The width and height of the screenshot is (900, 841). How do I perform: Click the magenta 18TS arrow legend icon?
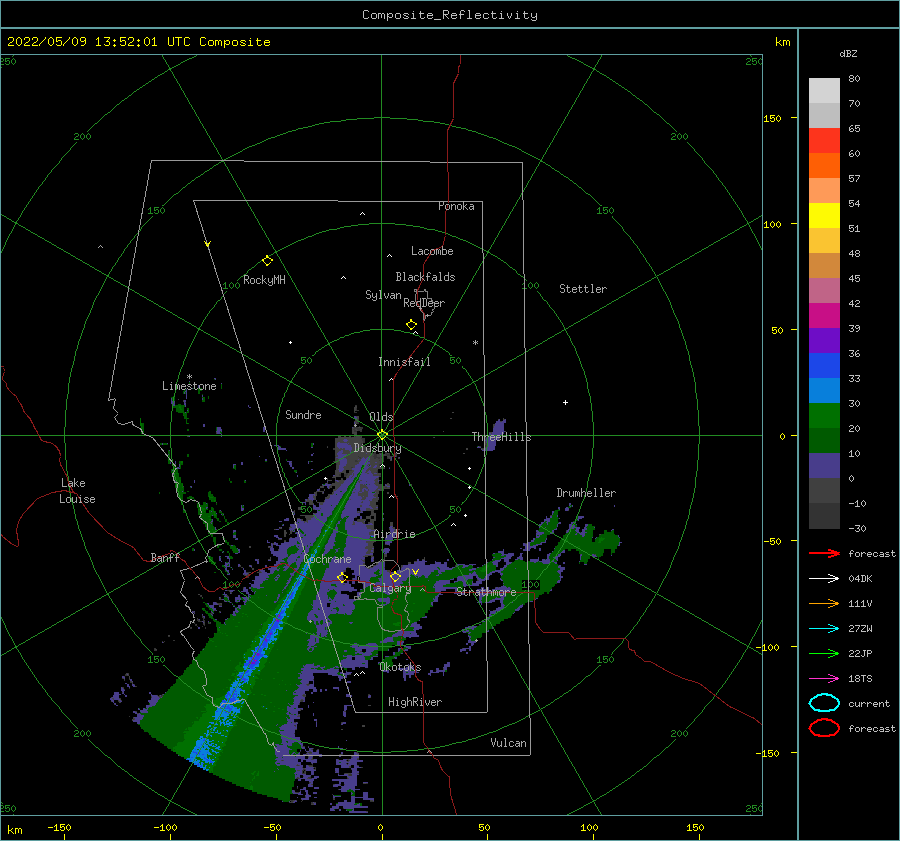824,679
